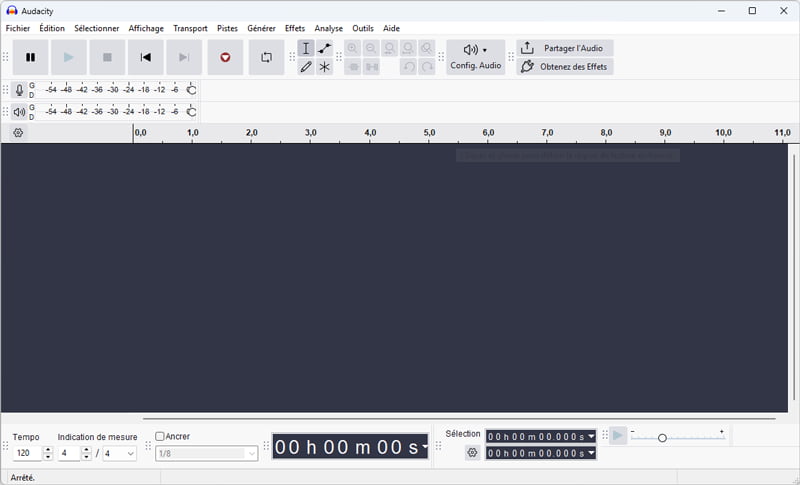The width and height of the screenshot is (800, 485).
Task: Open the Config. Audio dropdown
Action: pyautogui.click(x=476, y=57)
